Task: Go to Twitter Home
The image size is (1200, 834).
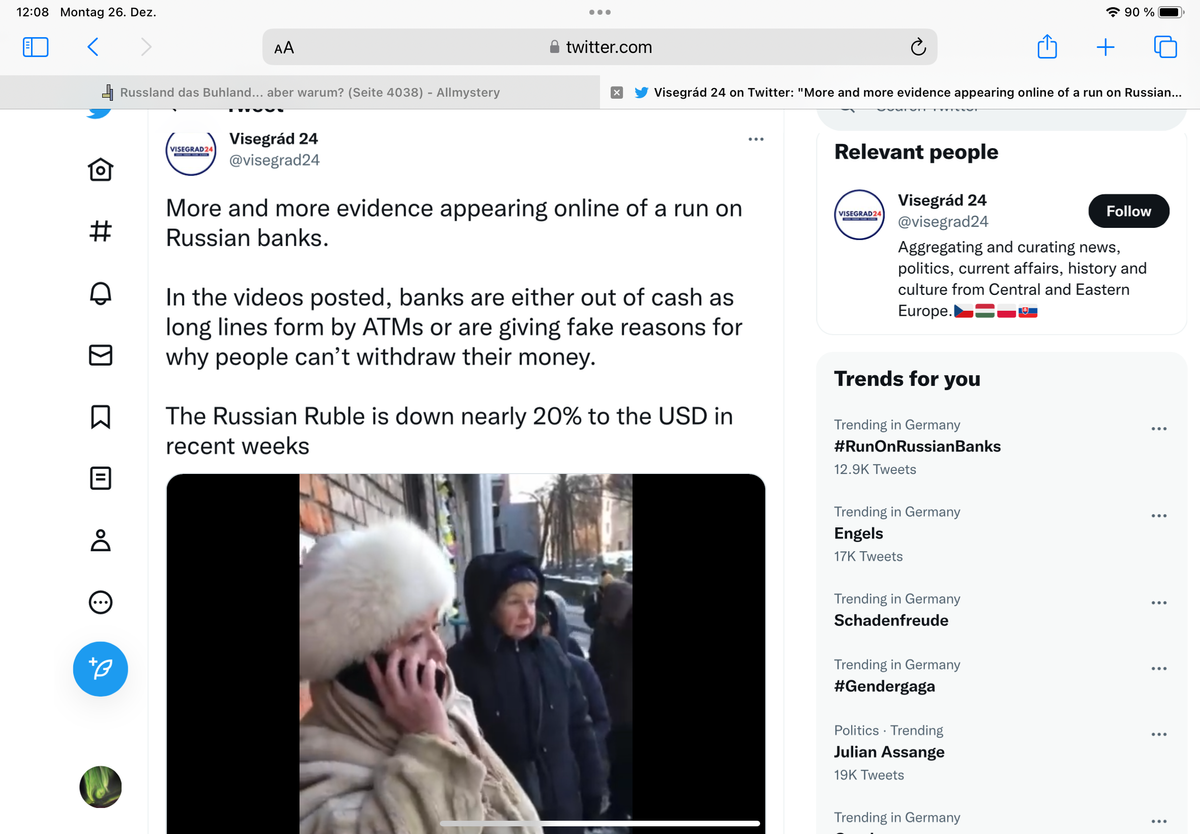Action: [100, 169]
